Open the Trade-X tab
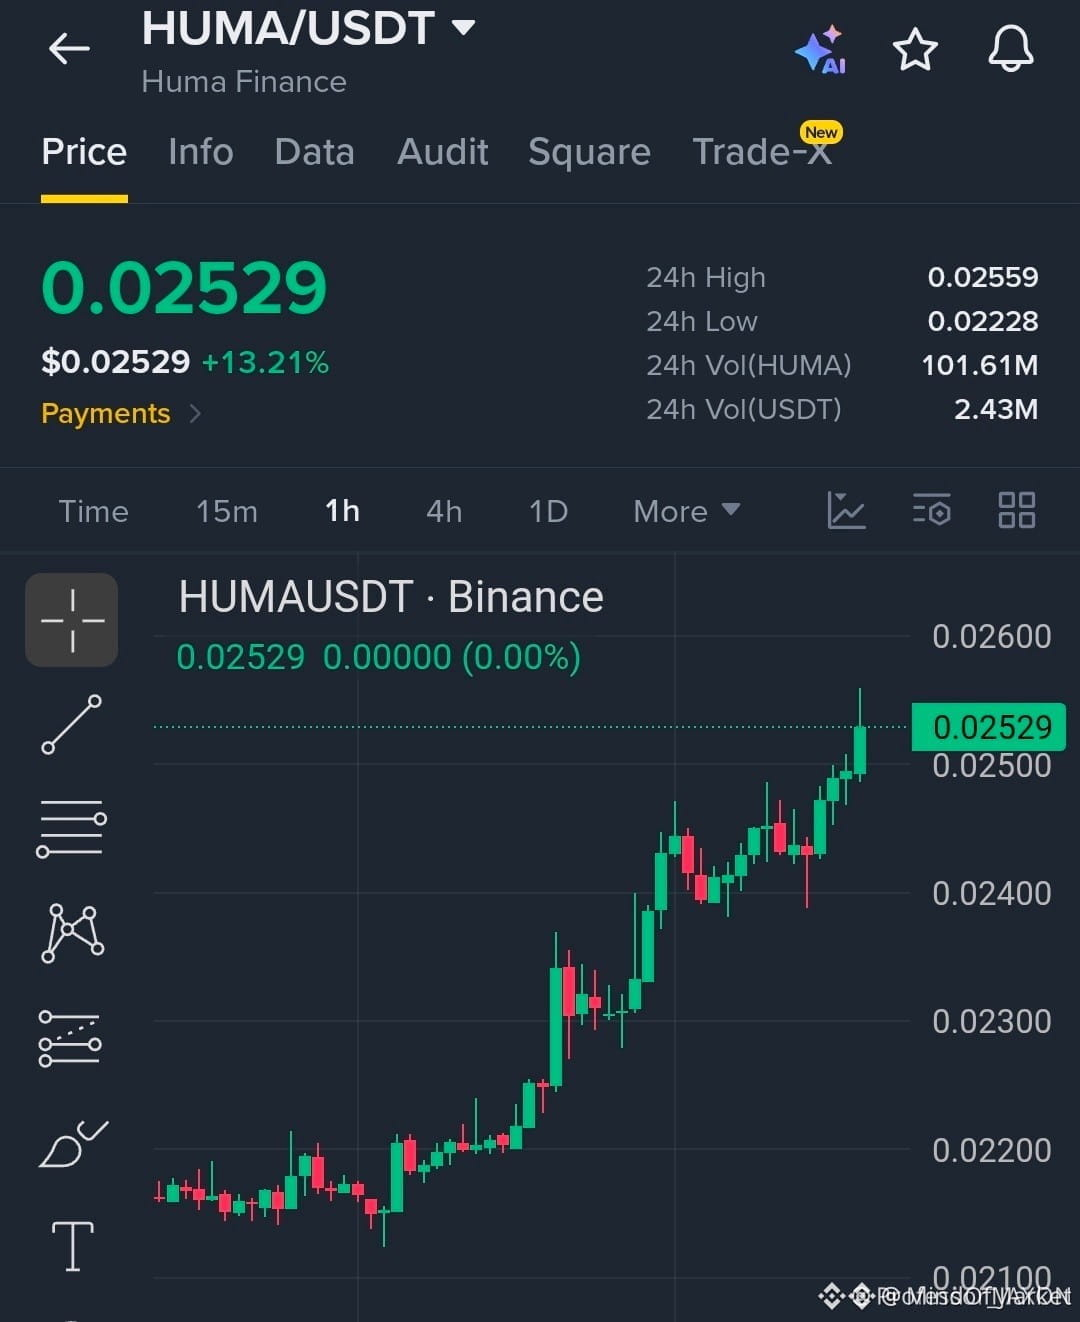 (763, 152)
